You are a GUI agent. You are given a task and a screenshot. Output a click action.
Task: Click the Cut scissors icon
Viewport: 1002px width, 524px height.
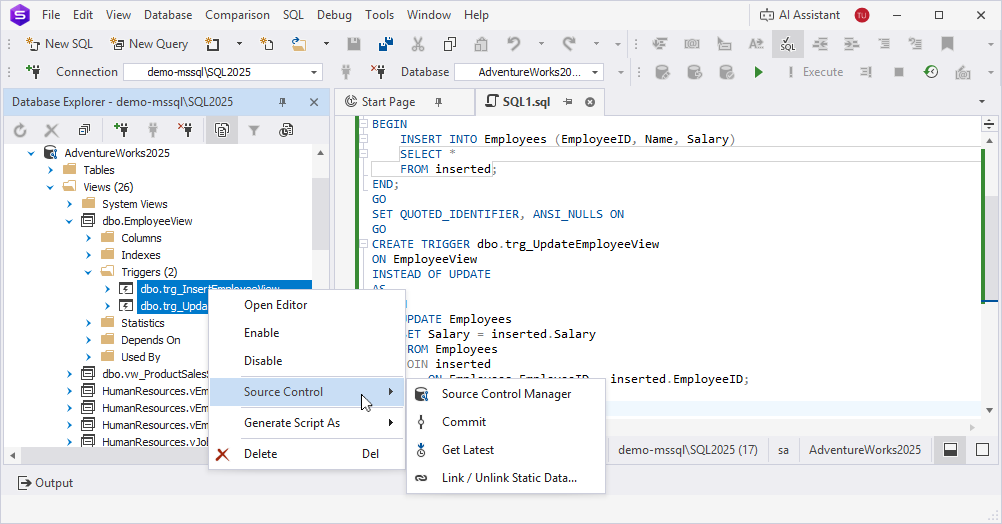point(418,44)
